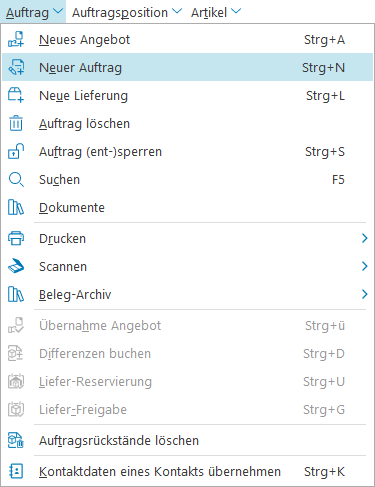
Task: Click the Neue Lieferung package icon
Action: [x=16, y=95]
